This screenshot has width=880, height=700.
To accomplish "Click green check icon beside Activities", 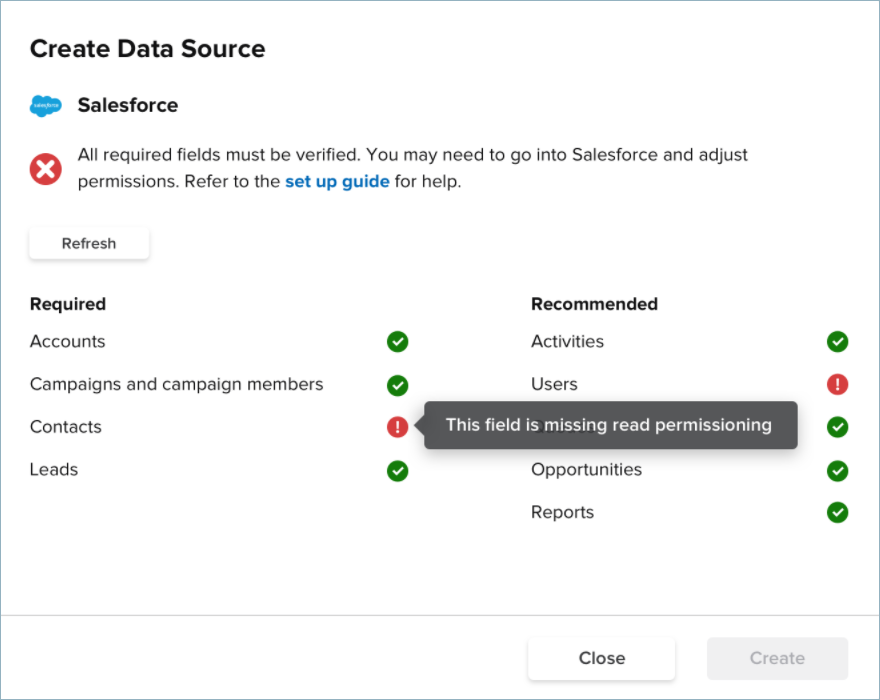I will pos(837,341).
